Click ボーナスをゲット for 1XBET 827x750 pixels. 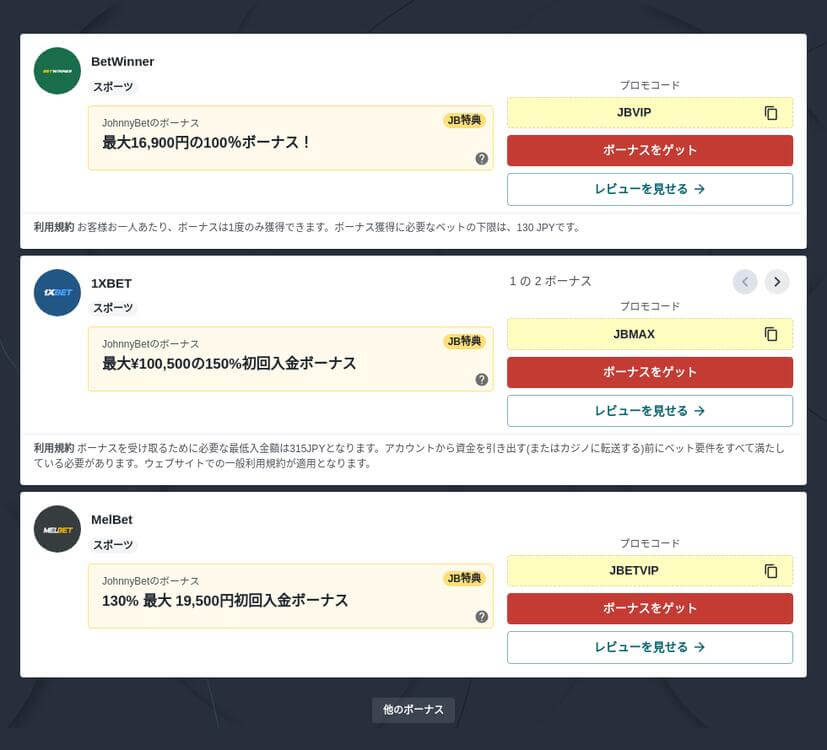(649, 372)
